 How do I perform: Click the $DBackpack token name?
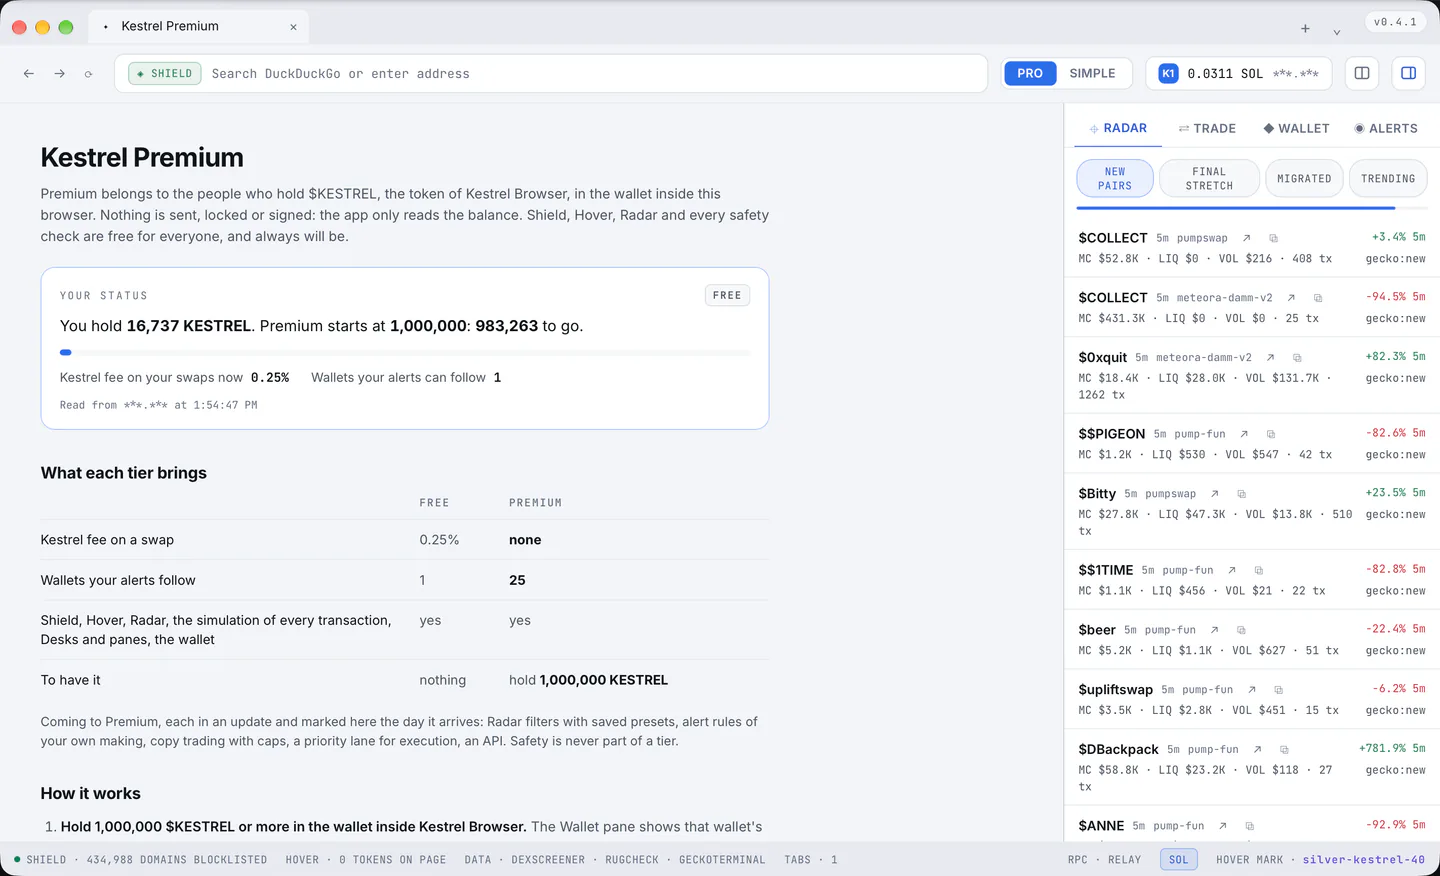(1119, 750)
